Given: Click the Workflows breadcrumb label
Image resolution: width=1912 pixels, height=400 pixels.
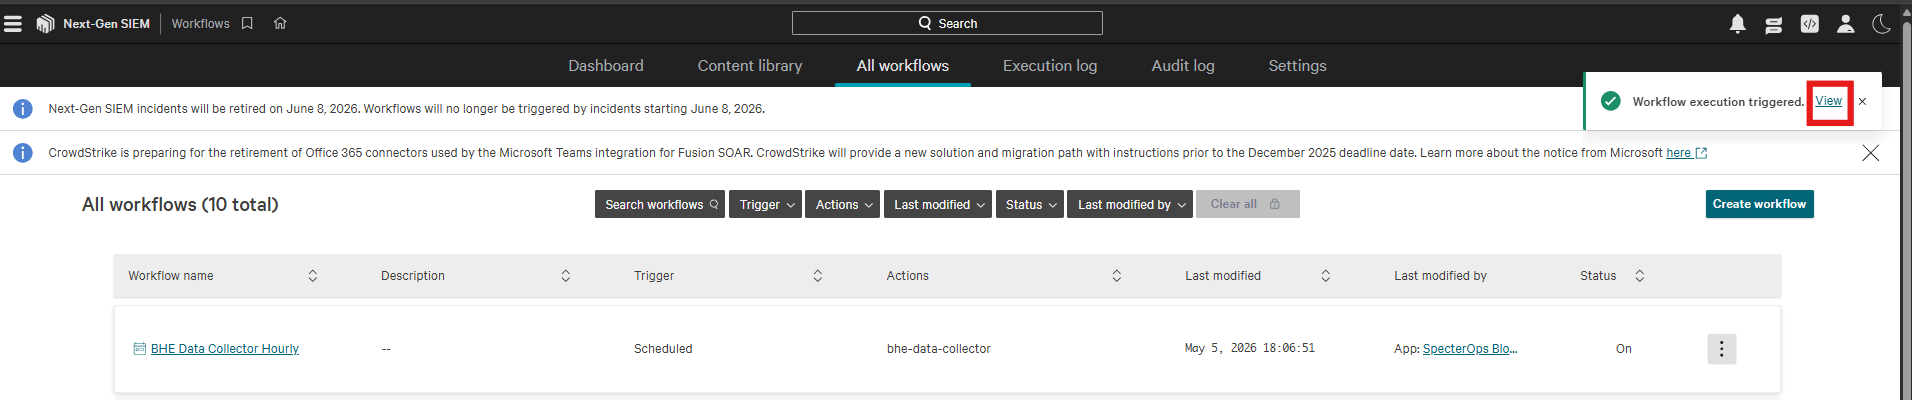Looking at the screenshot, I should 200,23.
